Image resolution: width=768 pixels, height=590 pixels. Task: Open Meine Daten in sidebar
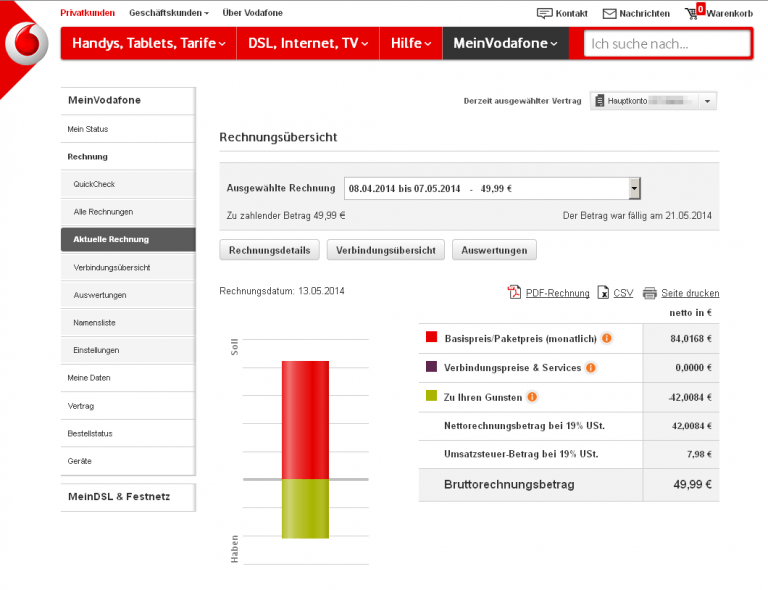click(x=128, y=378)
